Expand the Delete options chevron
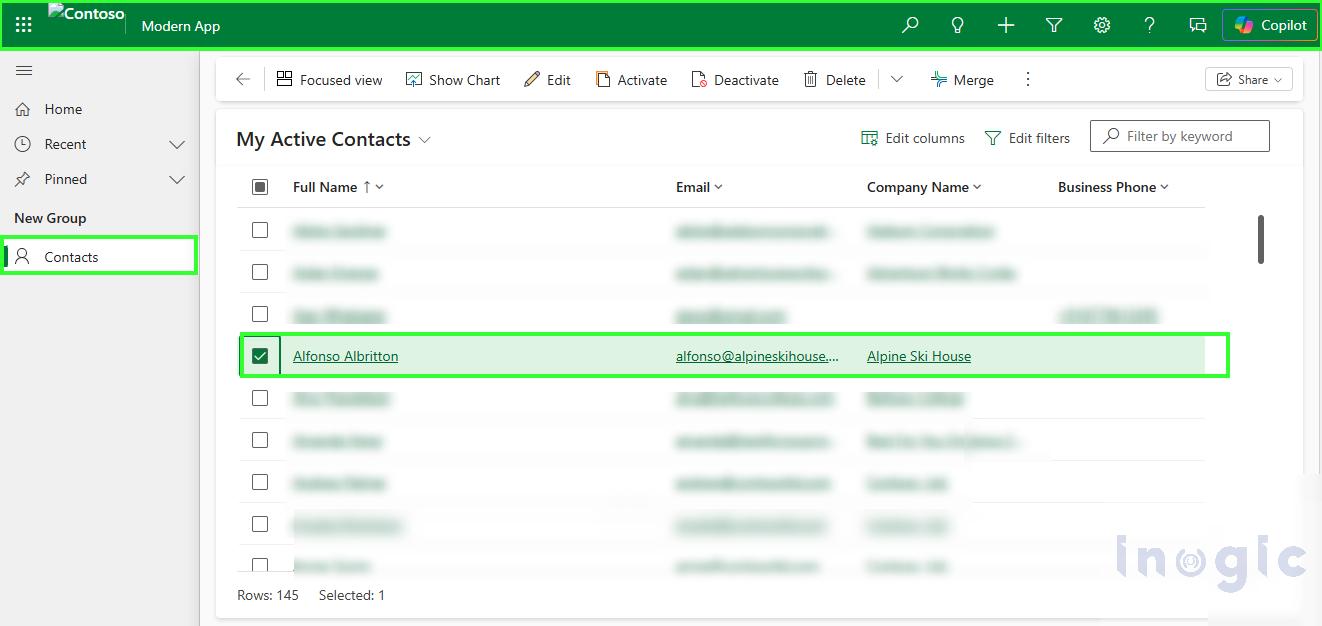The image size is (1322, 626). [897, 80]
